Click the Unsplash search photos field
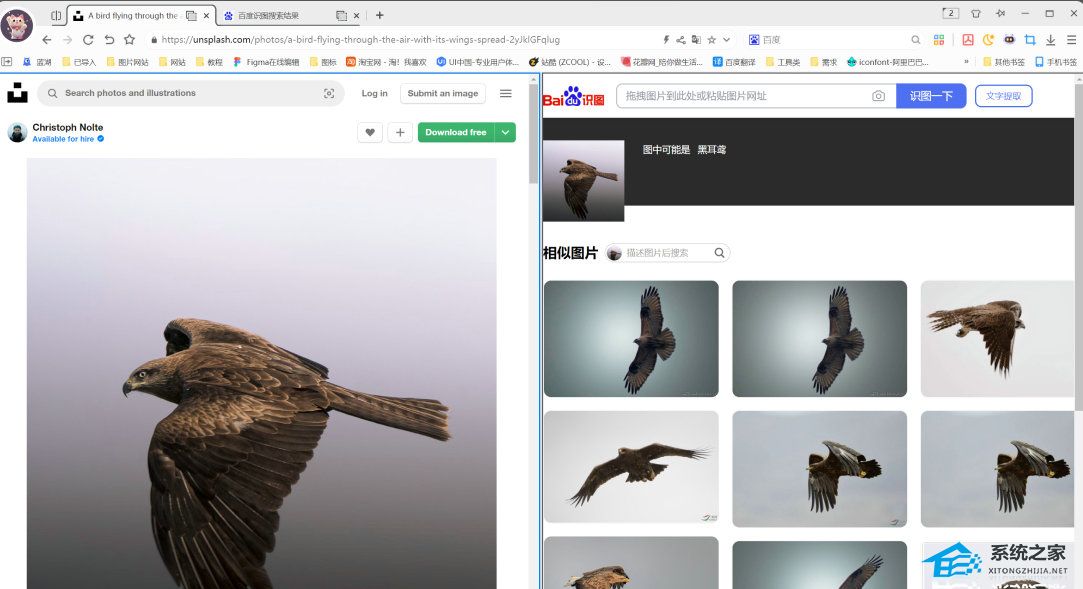 (x=191, y=93)
